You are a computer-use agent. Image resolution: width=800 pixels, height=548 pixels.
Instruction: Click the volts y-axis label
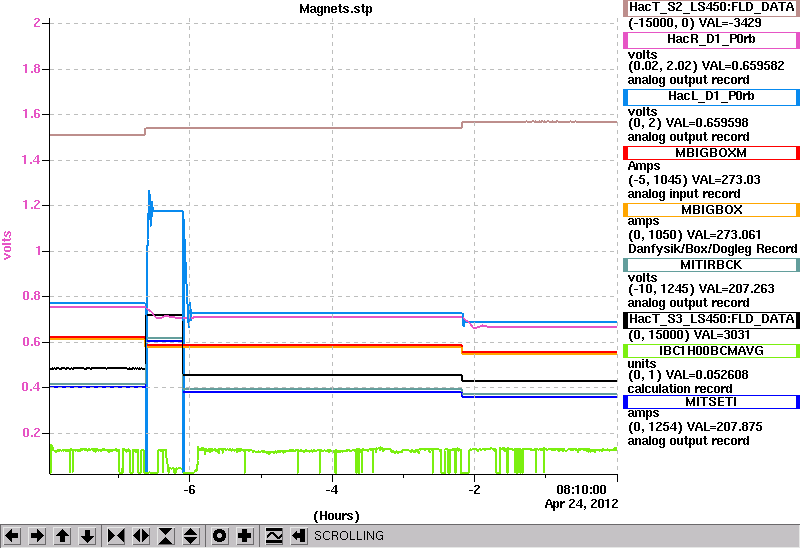click(x=7, y=245)
